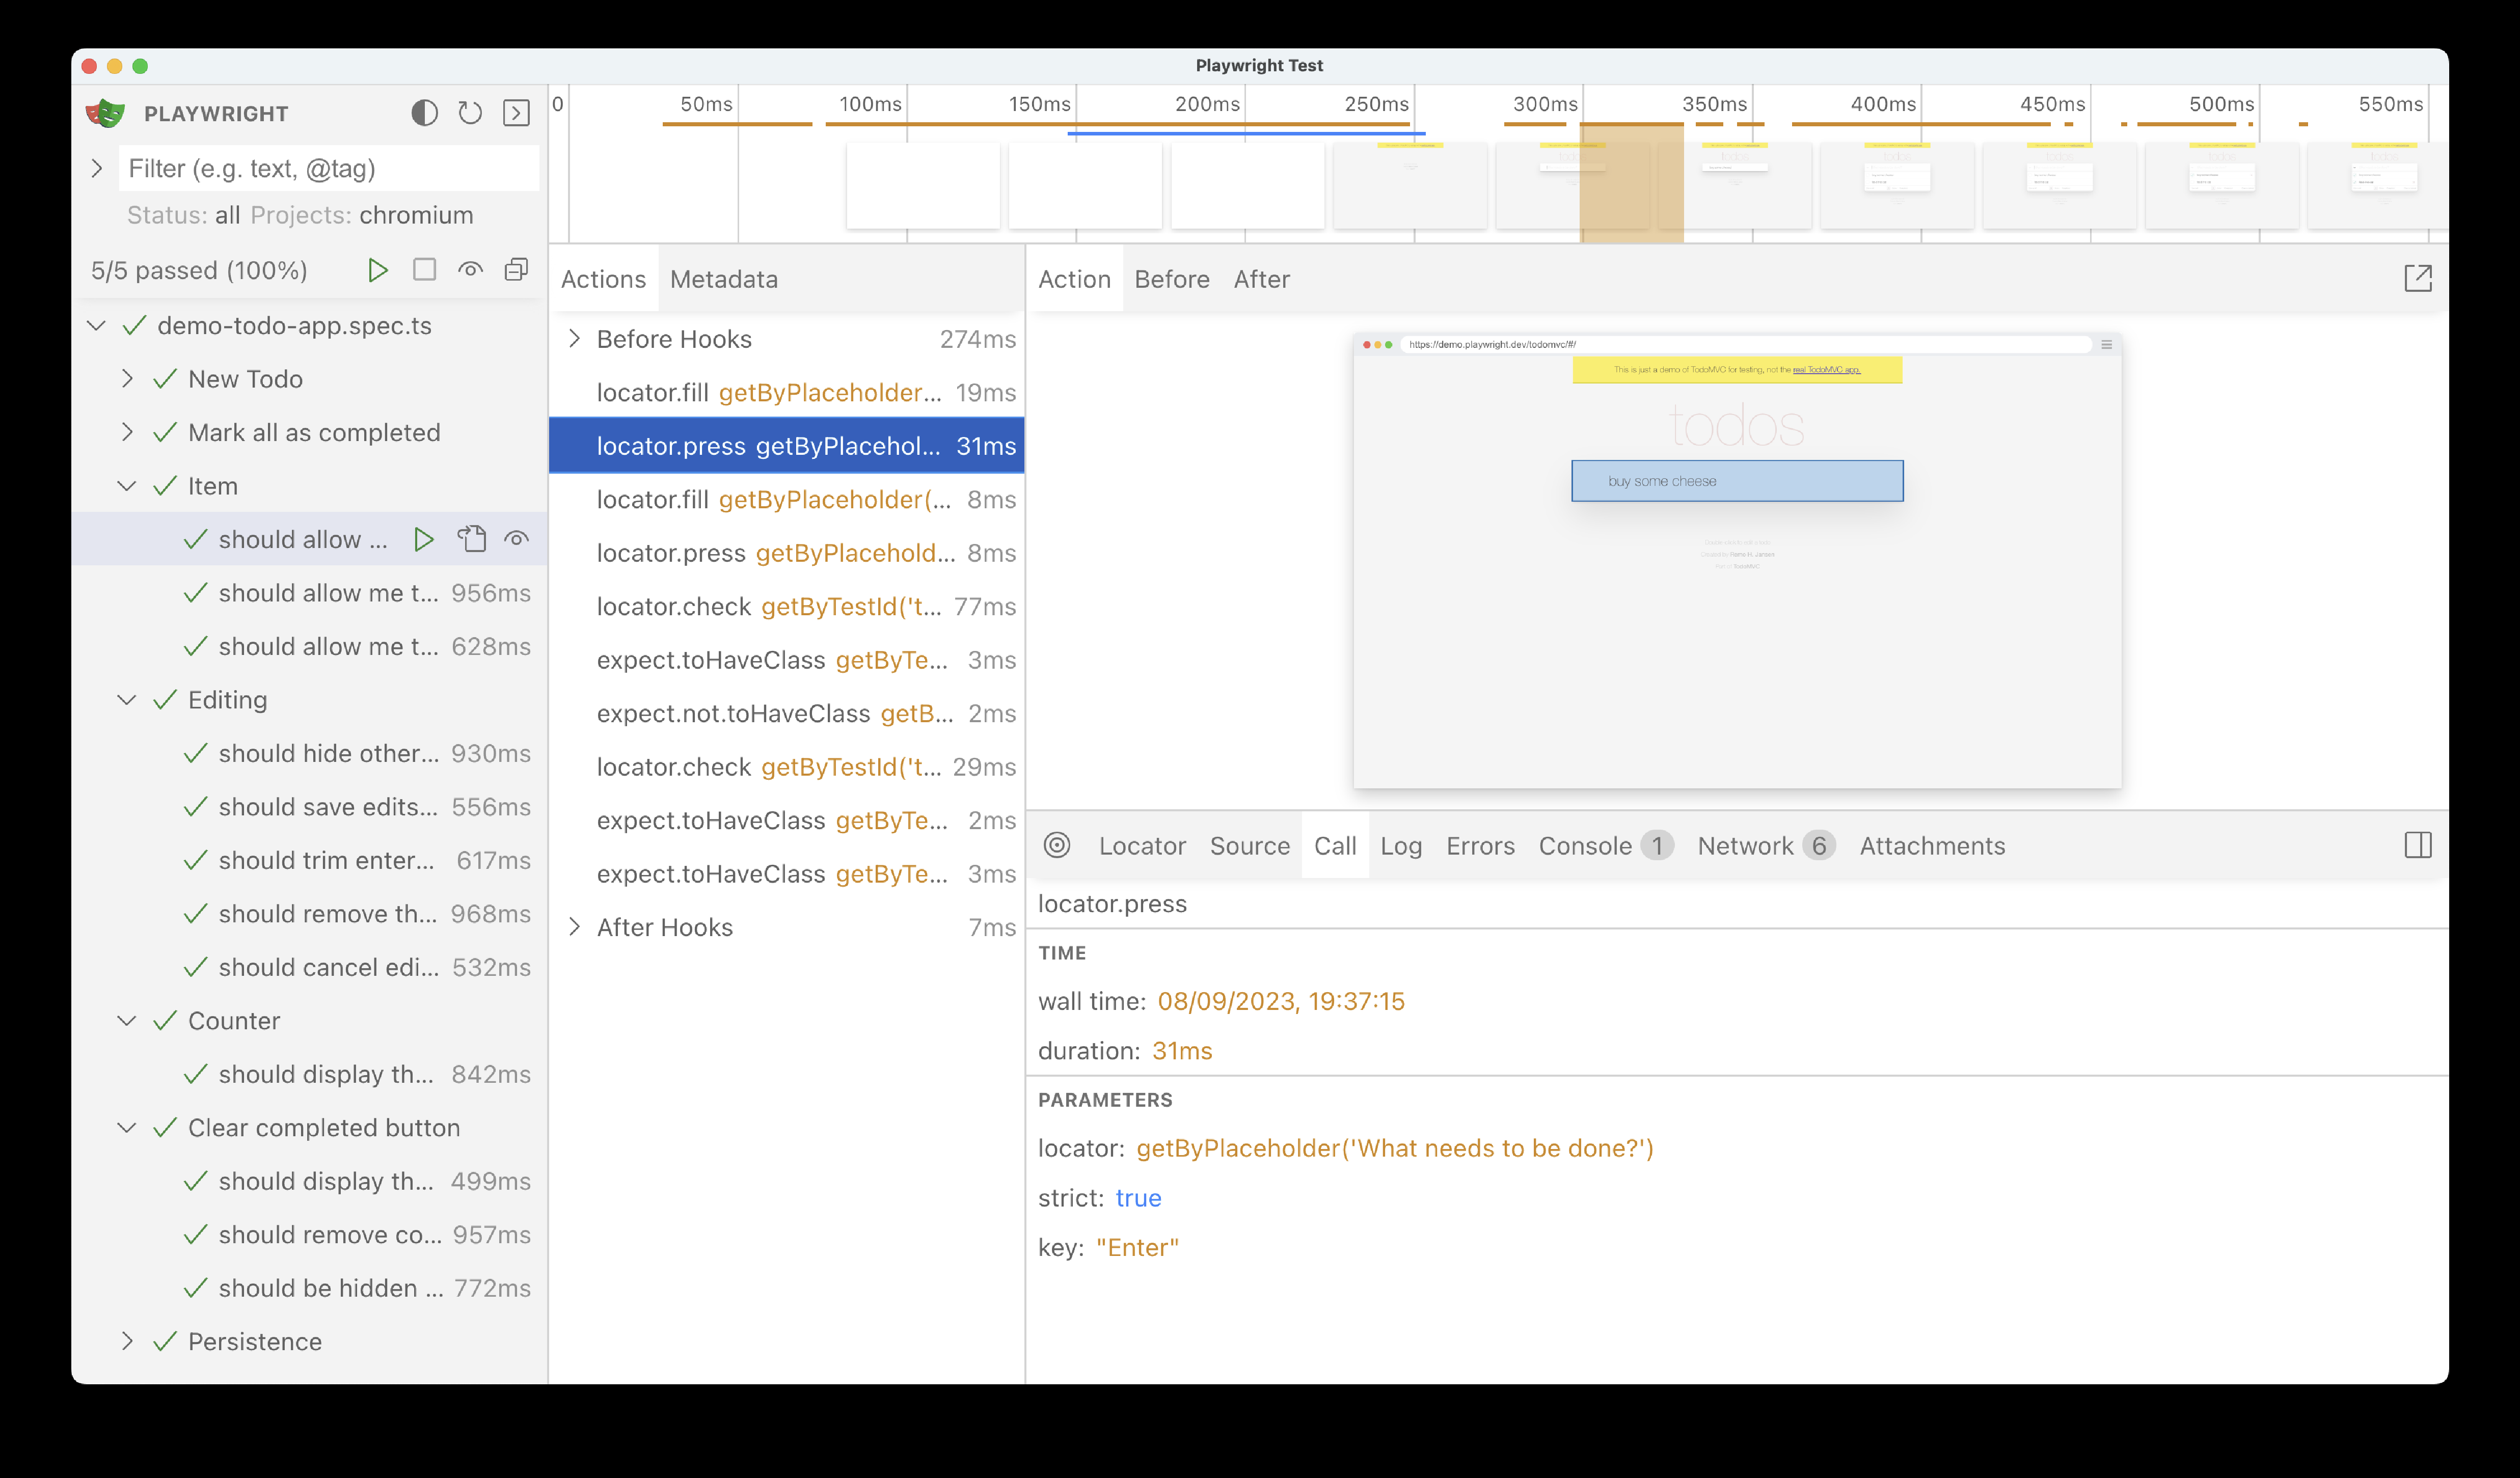Select test 'should save edits...' 556ms

pos(310,807)
